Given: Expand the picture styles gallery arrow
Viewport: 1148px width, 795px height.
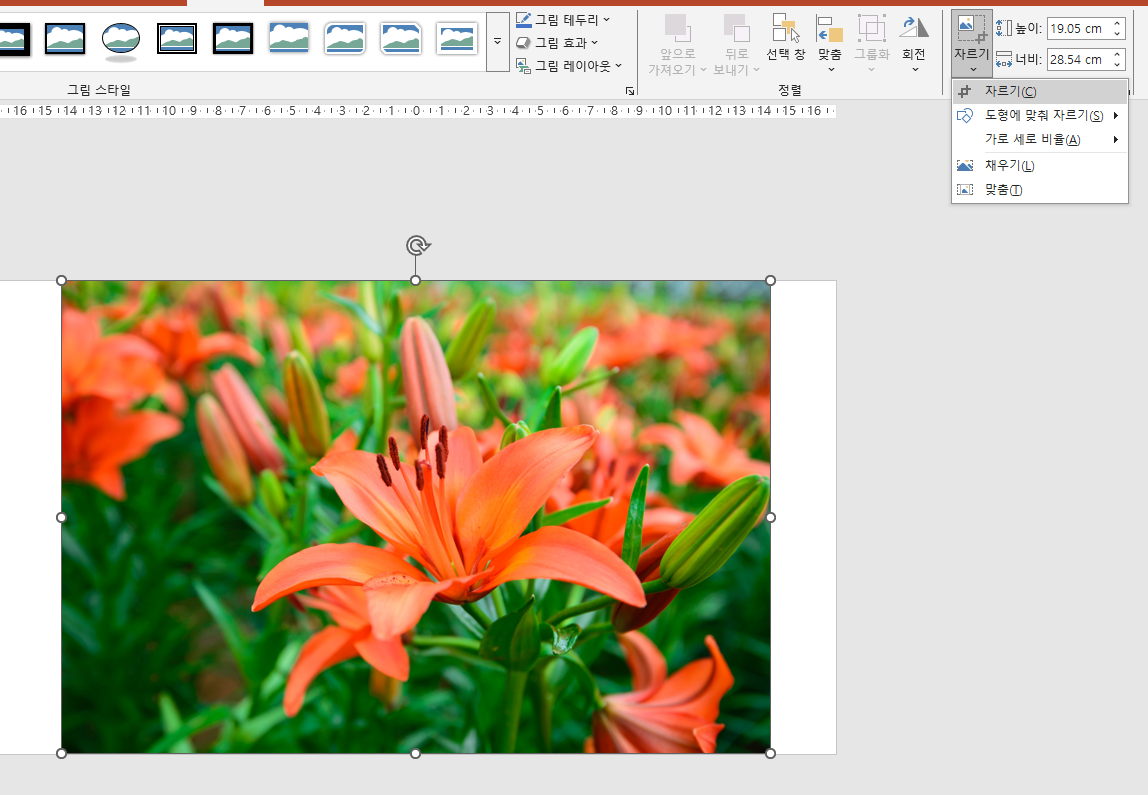Looking at the screenshot, I should click(498, 42).
